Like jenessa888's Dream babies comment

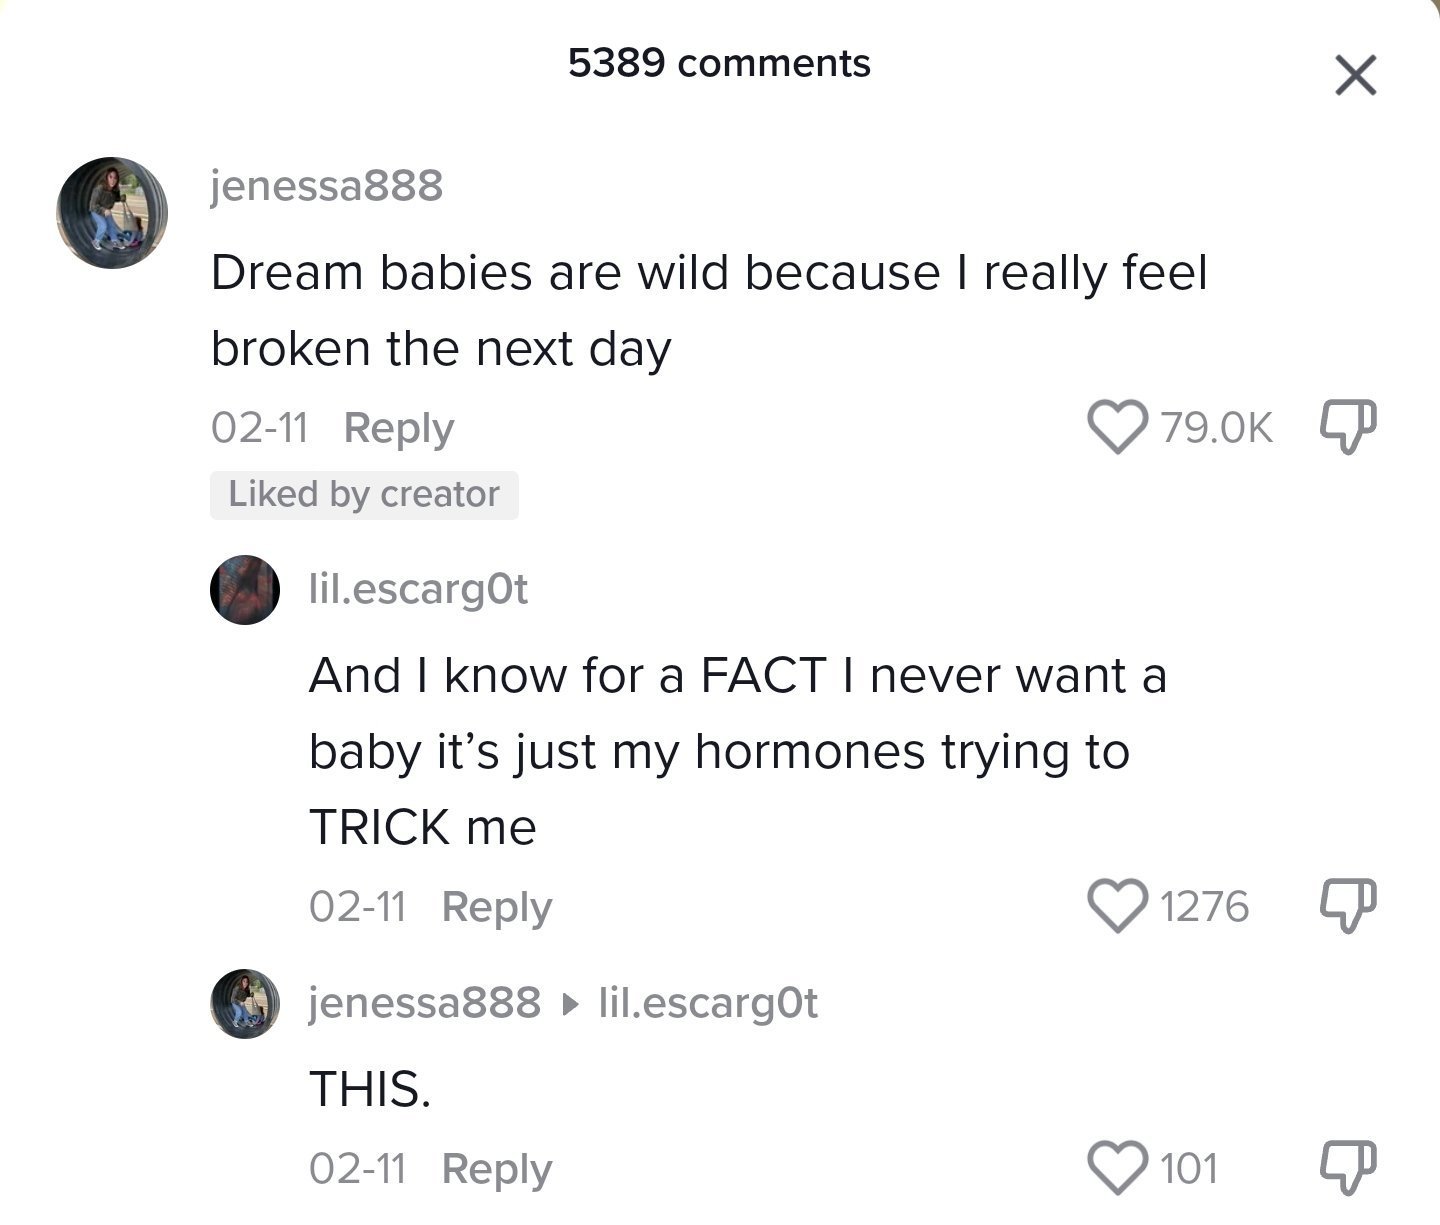(x=1117, y=427)
